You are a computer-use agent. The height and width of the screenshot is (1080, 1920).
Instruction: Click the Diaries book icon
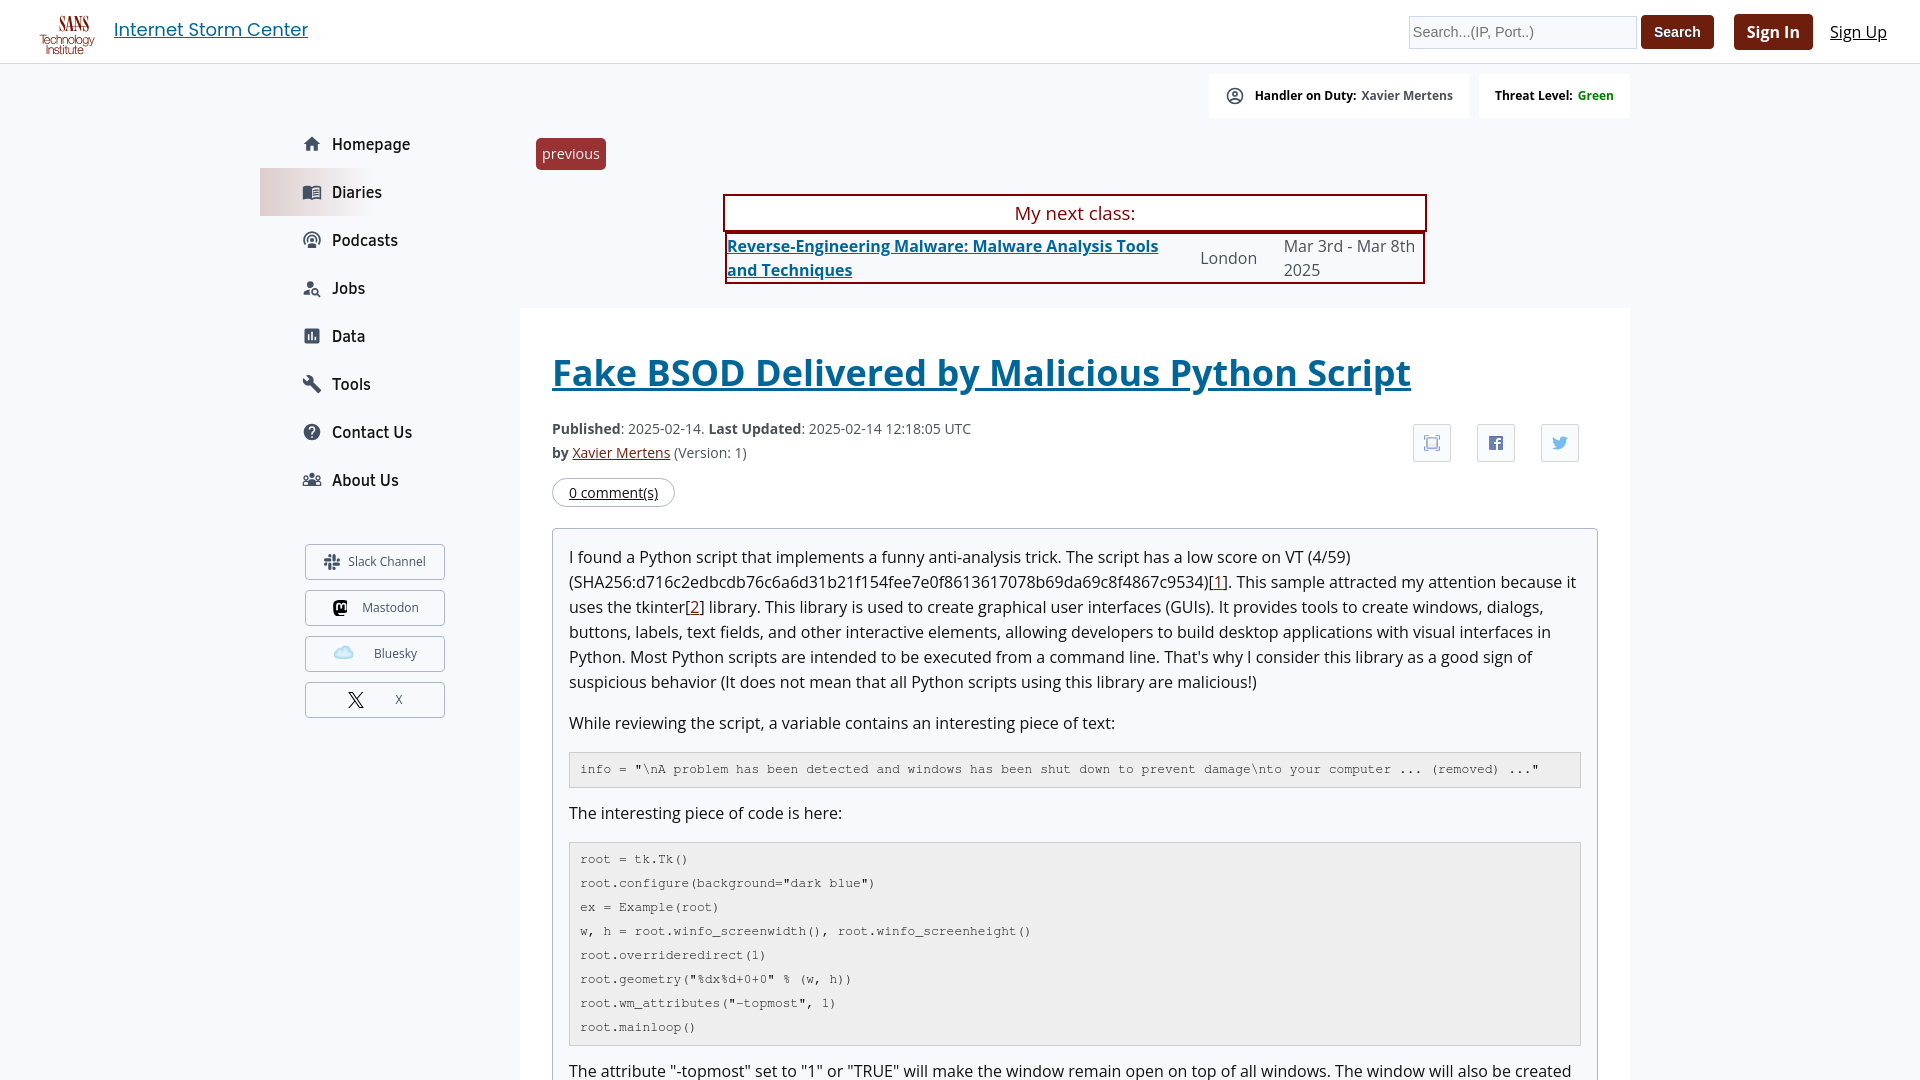(312, 192)
